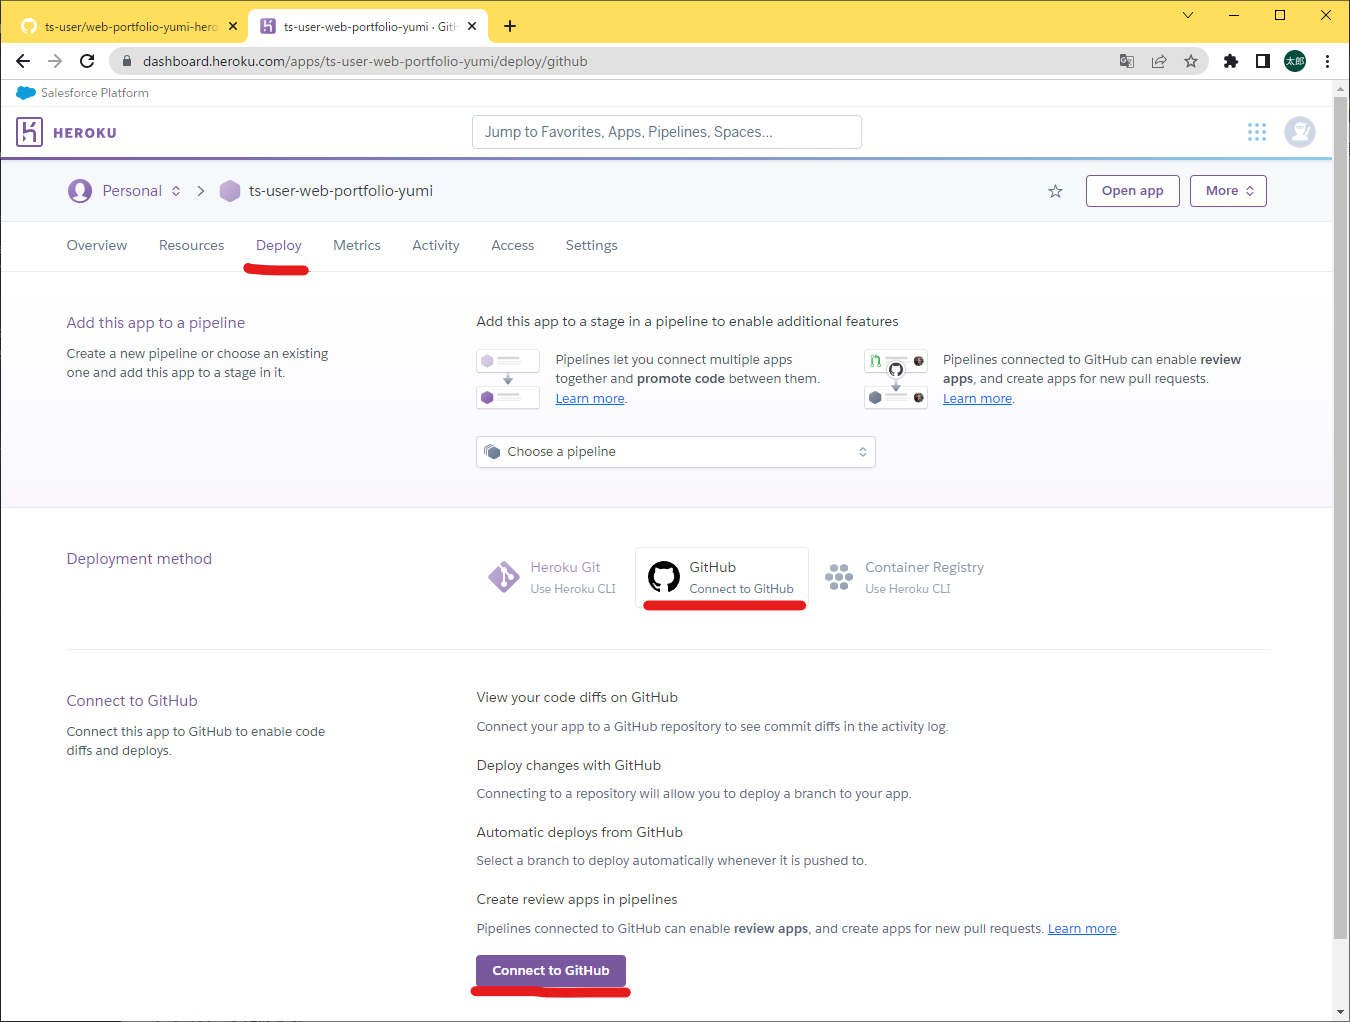
Task: Expand the Personal account switcher
Action: click(176, 191)
